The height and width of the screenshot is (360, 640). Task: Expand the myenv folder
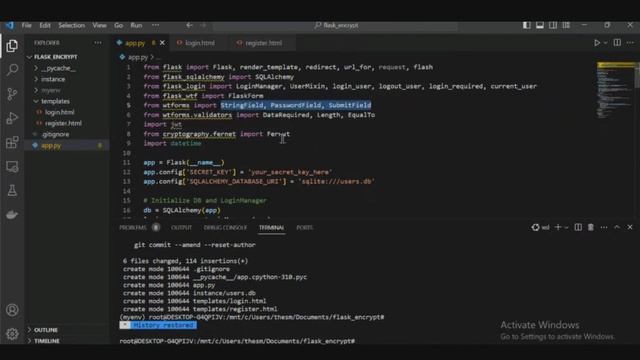pos(36,90)
